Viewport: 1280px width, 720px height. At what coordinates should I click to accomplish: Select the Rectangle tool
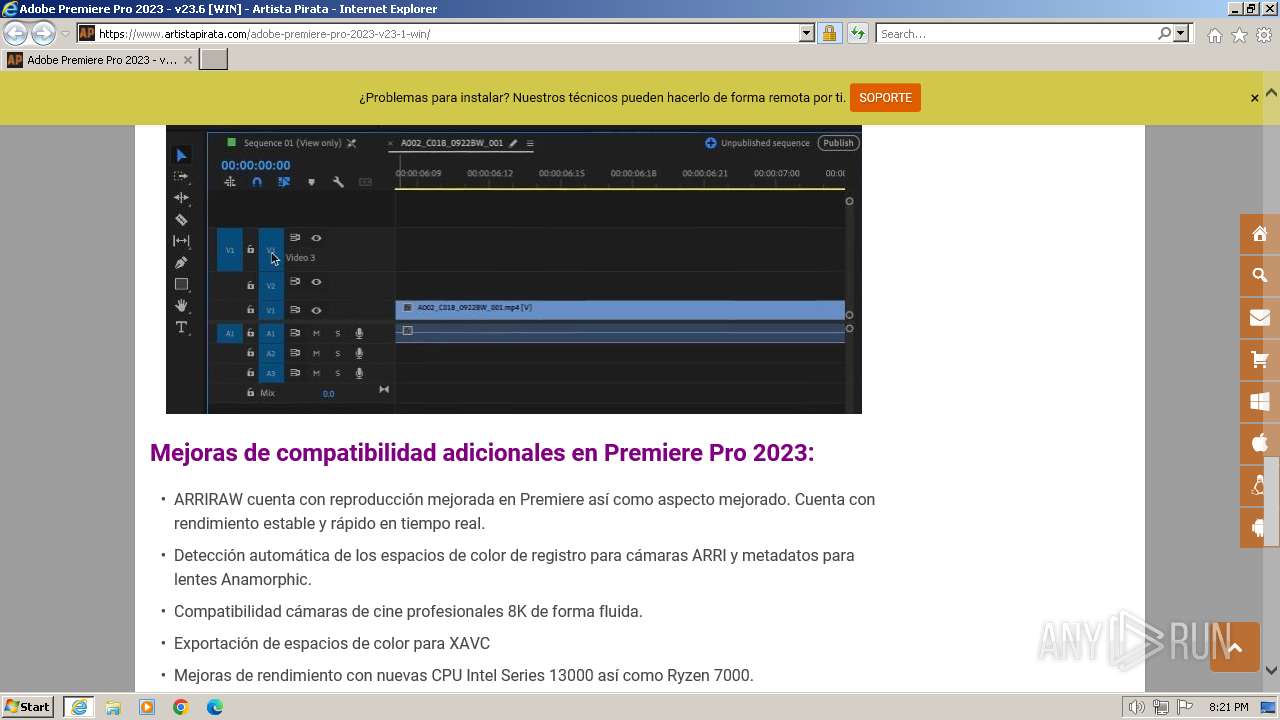click(181, 285)
